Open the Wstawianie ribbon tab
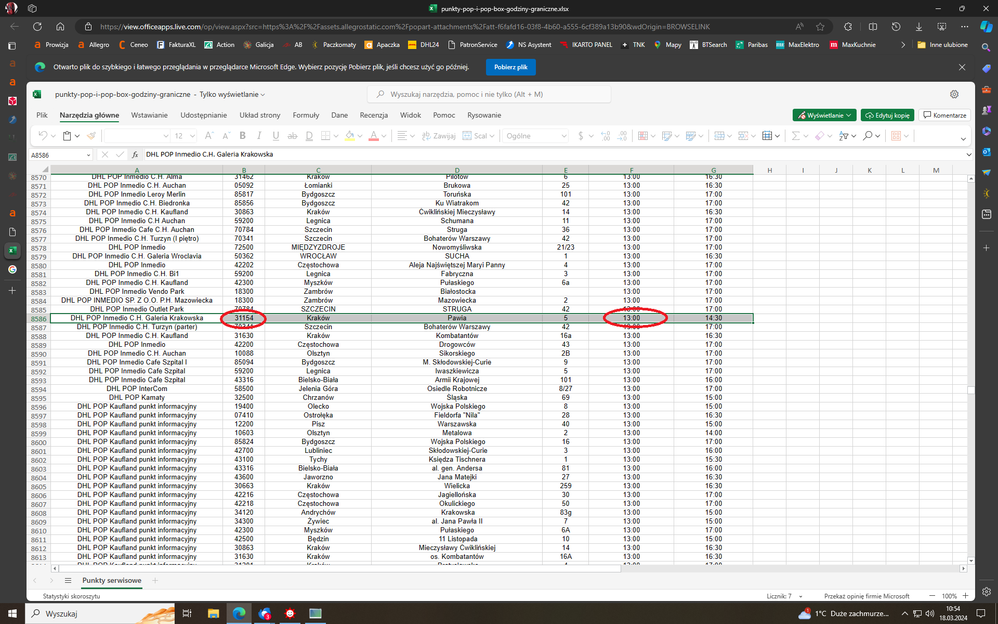 [x=149, y=115]
